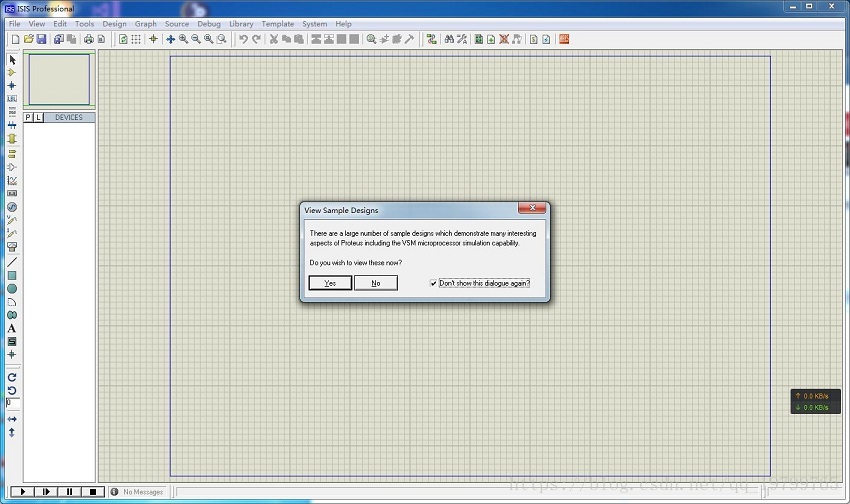
Task: Close the View Sample Designs dialog
Action: [x=532, y=208]
